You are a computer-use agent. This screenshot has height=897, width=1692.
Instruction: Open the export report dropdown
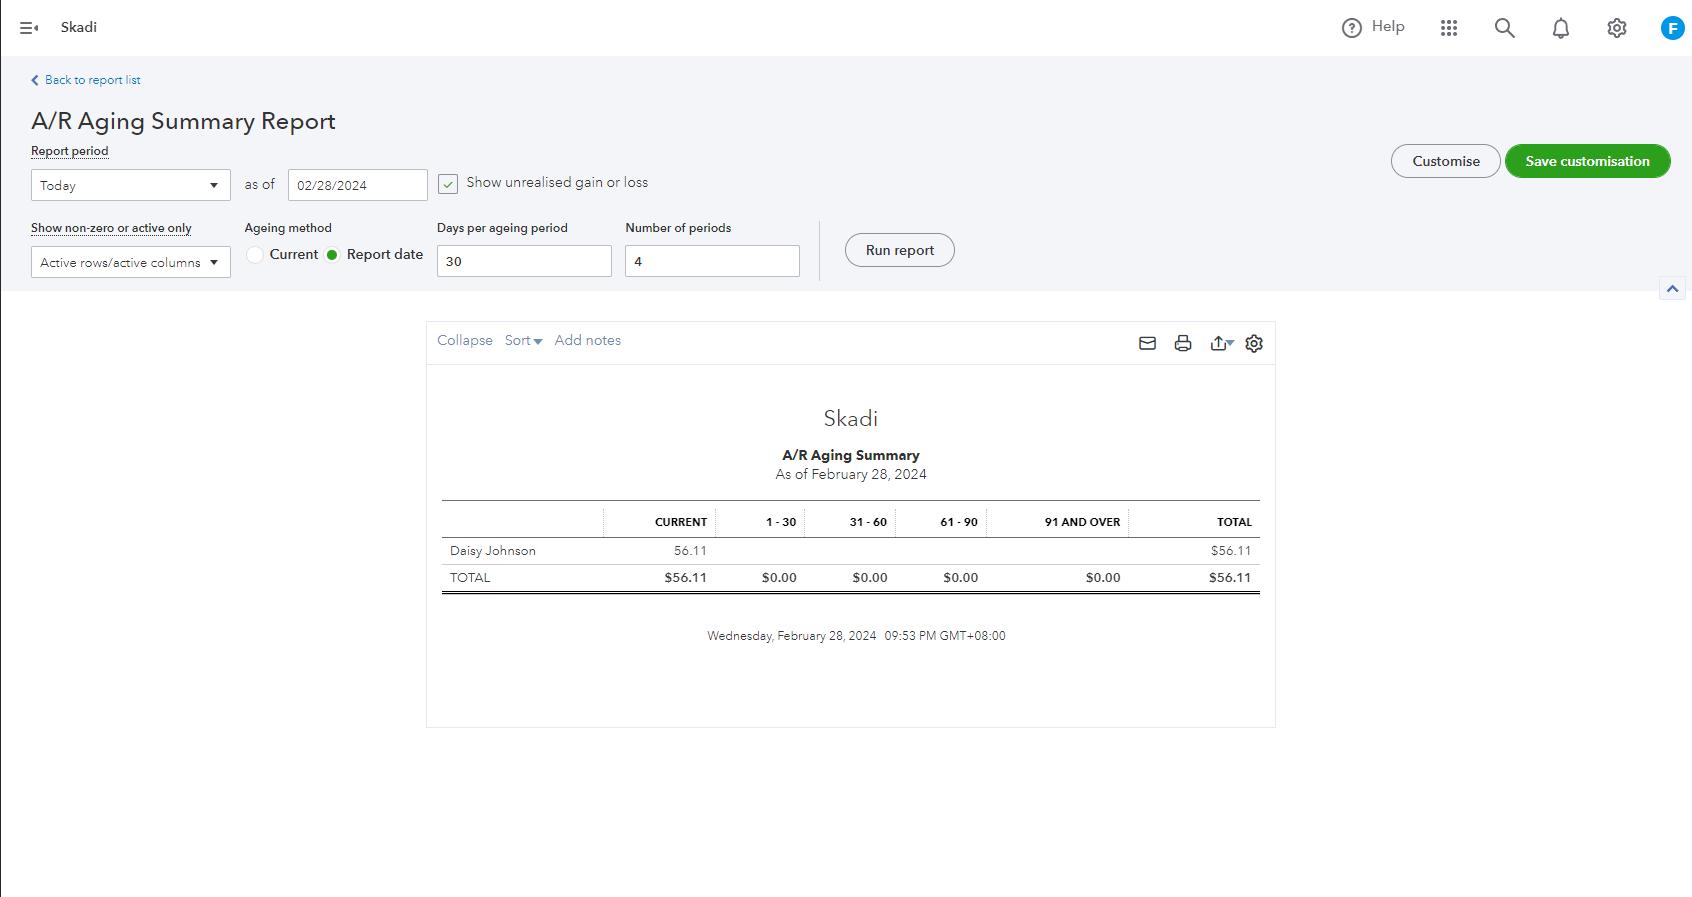coord(1221,343)
